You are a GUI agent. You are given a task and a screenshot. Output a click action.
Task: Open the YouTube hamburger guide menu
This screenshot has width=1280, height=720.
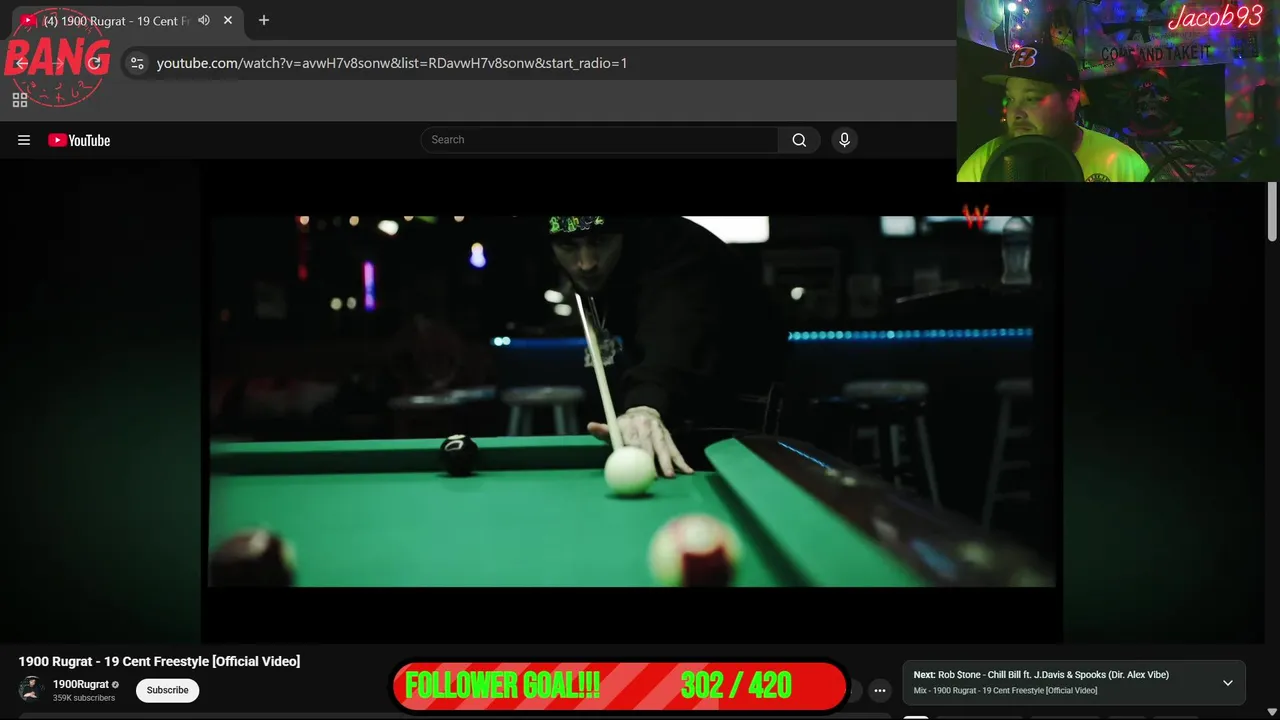[x=24, y=140]
